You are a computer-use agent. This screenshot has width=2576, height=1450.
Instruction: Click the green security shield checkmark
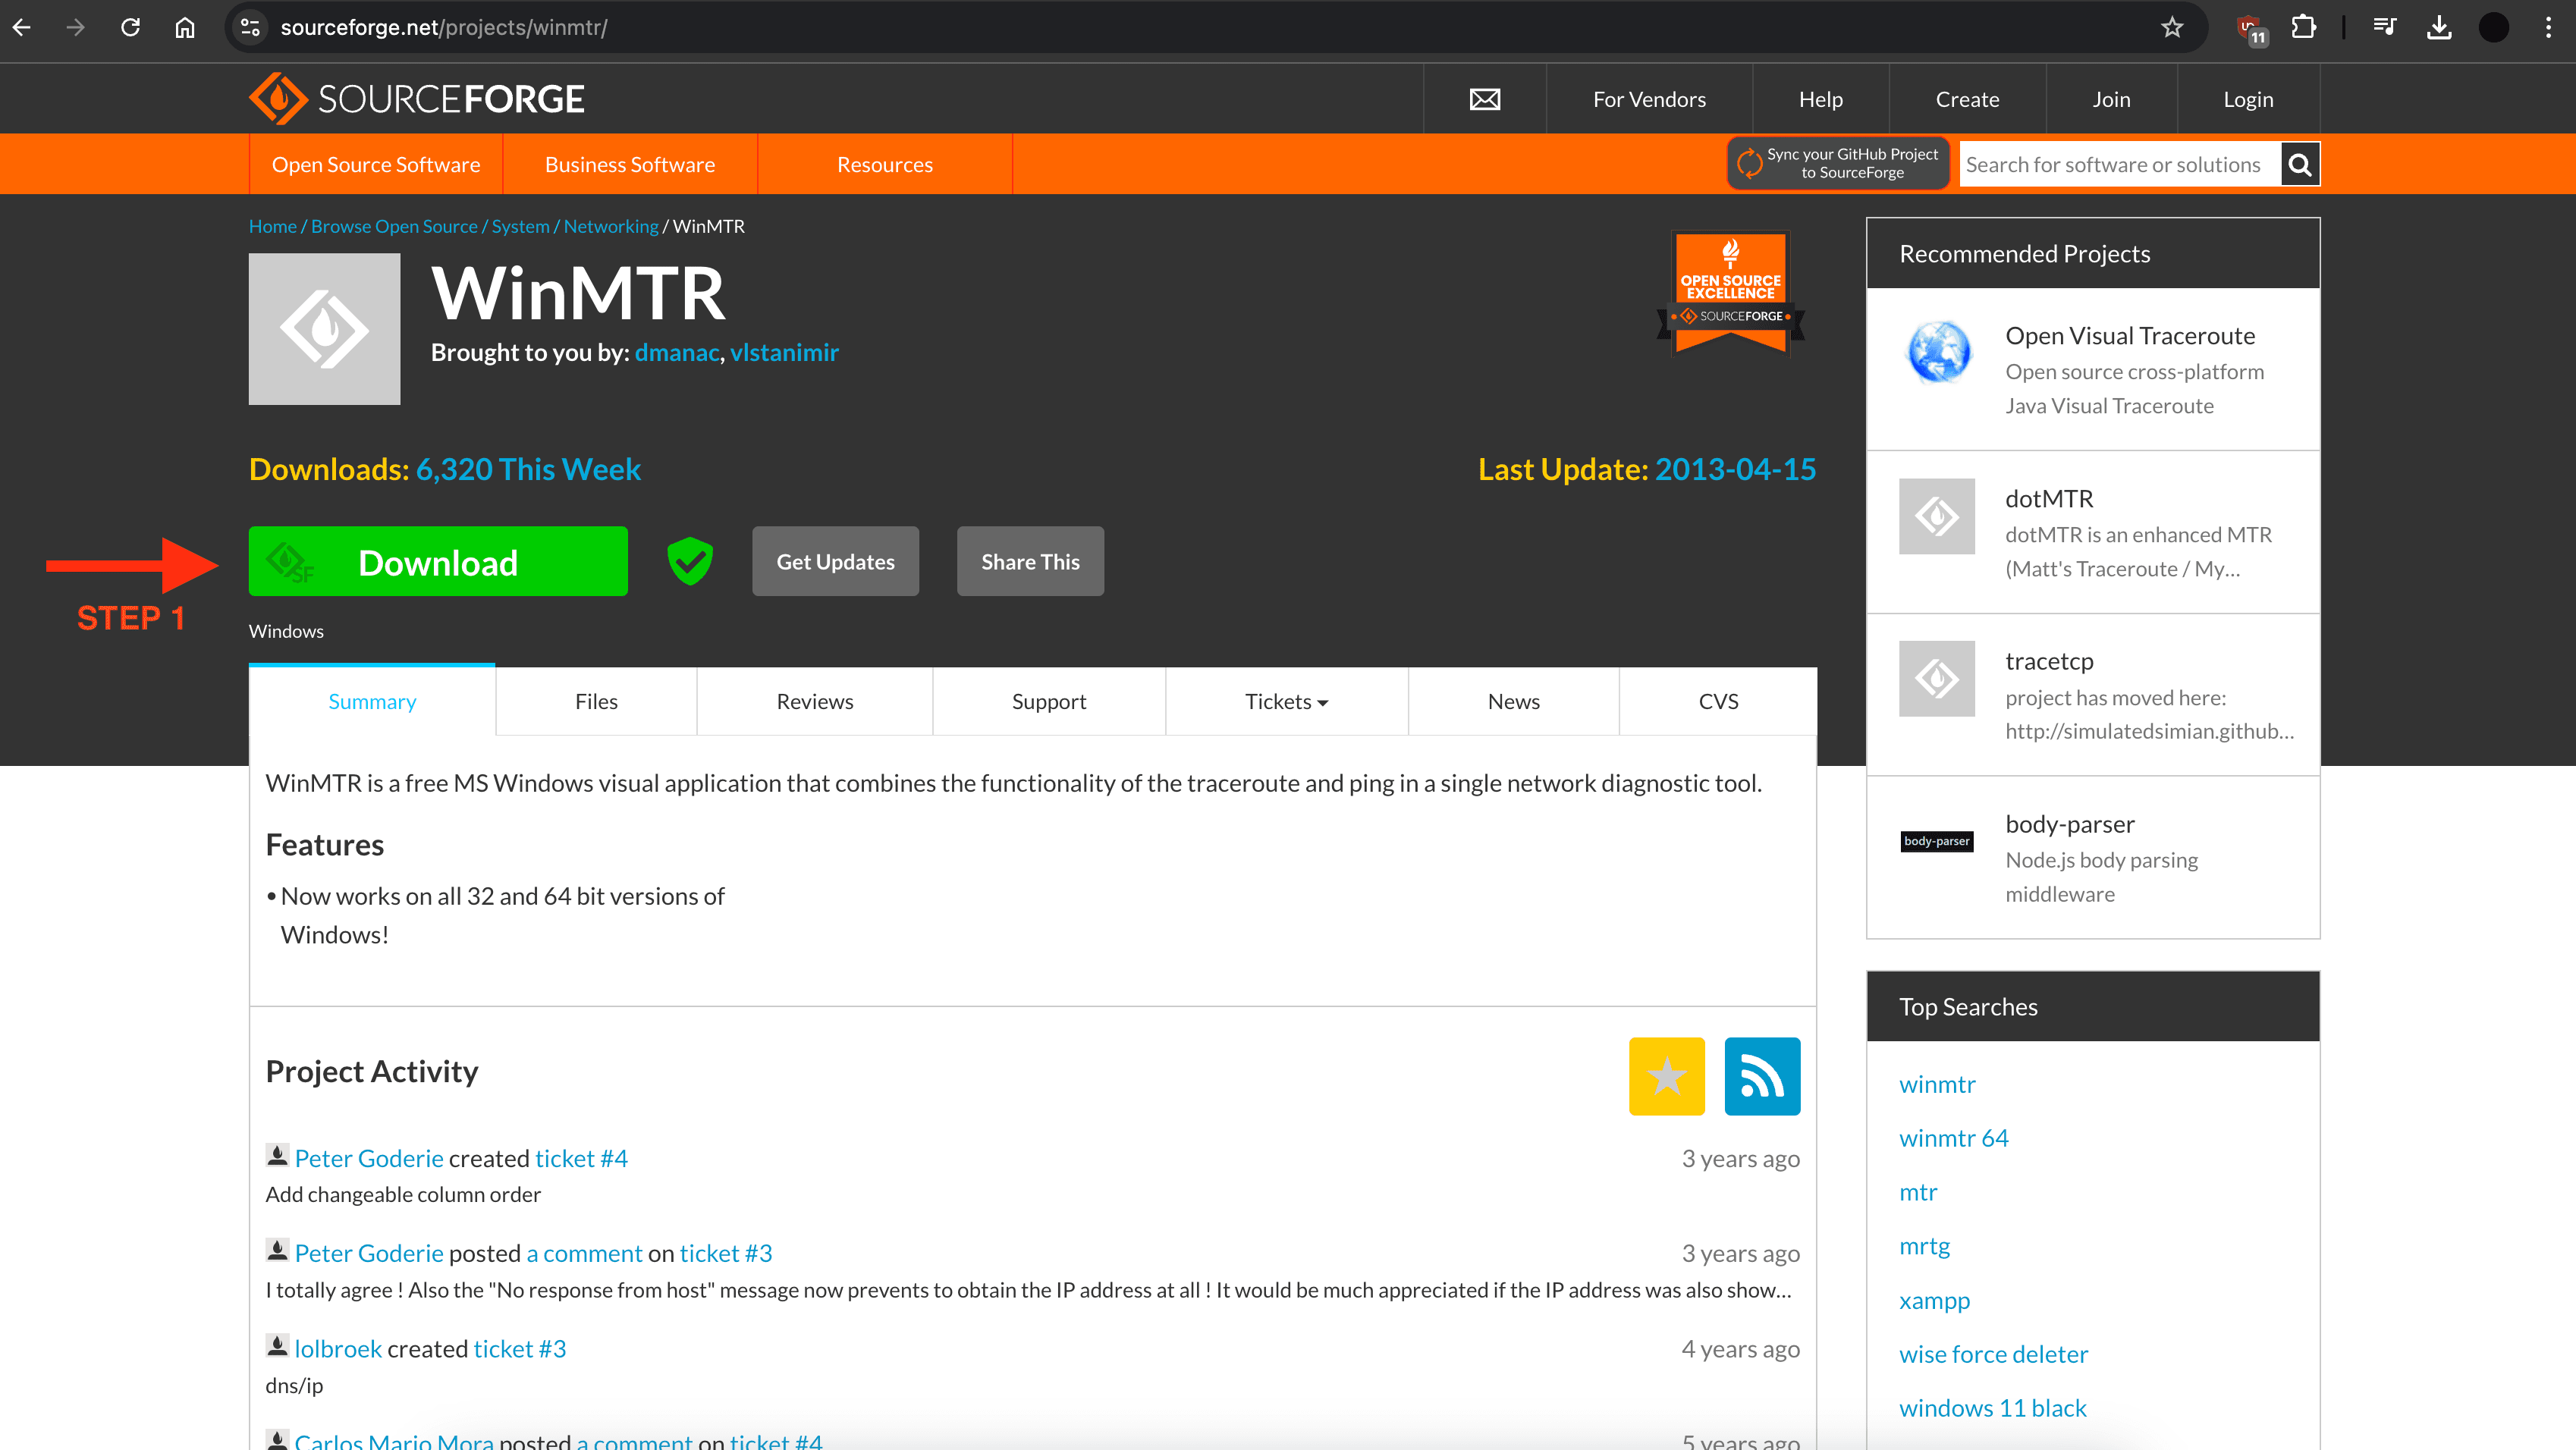(690, 561)
